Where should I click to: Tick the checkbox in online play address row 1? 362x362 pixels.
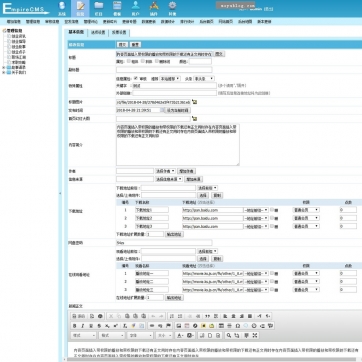click(x=272, y=273)
